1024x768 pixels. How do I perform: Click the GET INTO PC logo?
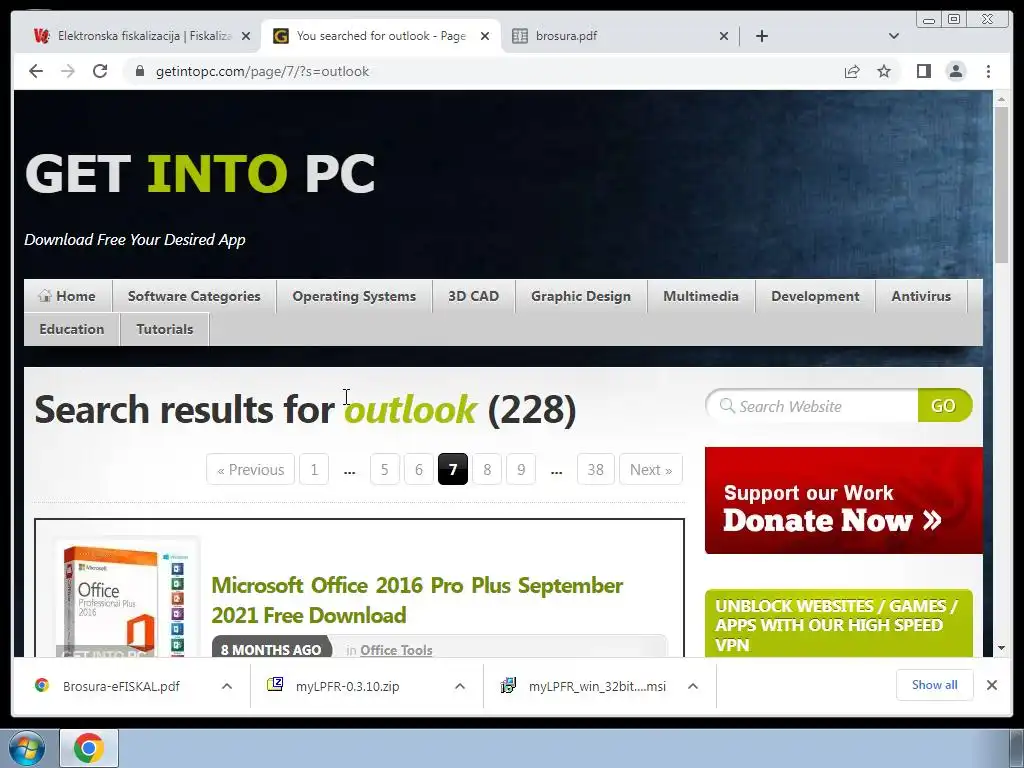200,174
